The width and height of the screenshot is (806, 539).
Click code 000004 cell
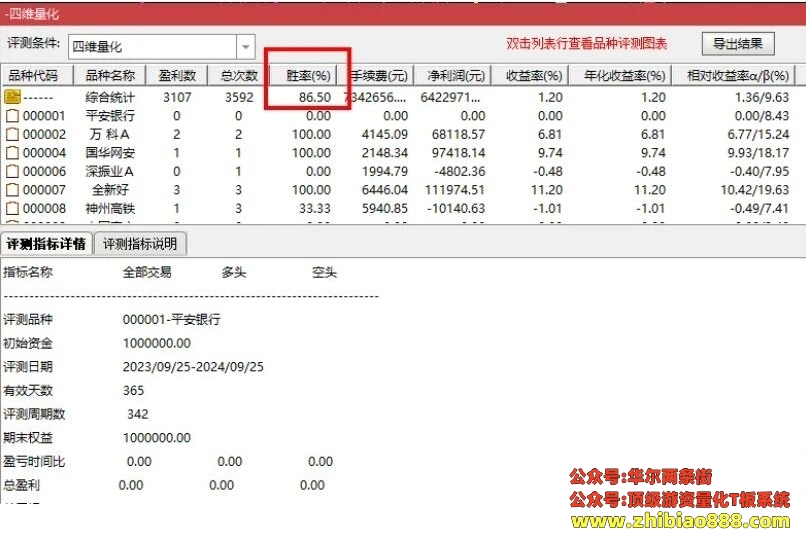(44, 153)
